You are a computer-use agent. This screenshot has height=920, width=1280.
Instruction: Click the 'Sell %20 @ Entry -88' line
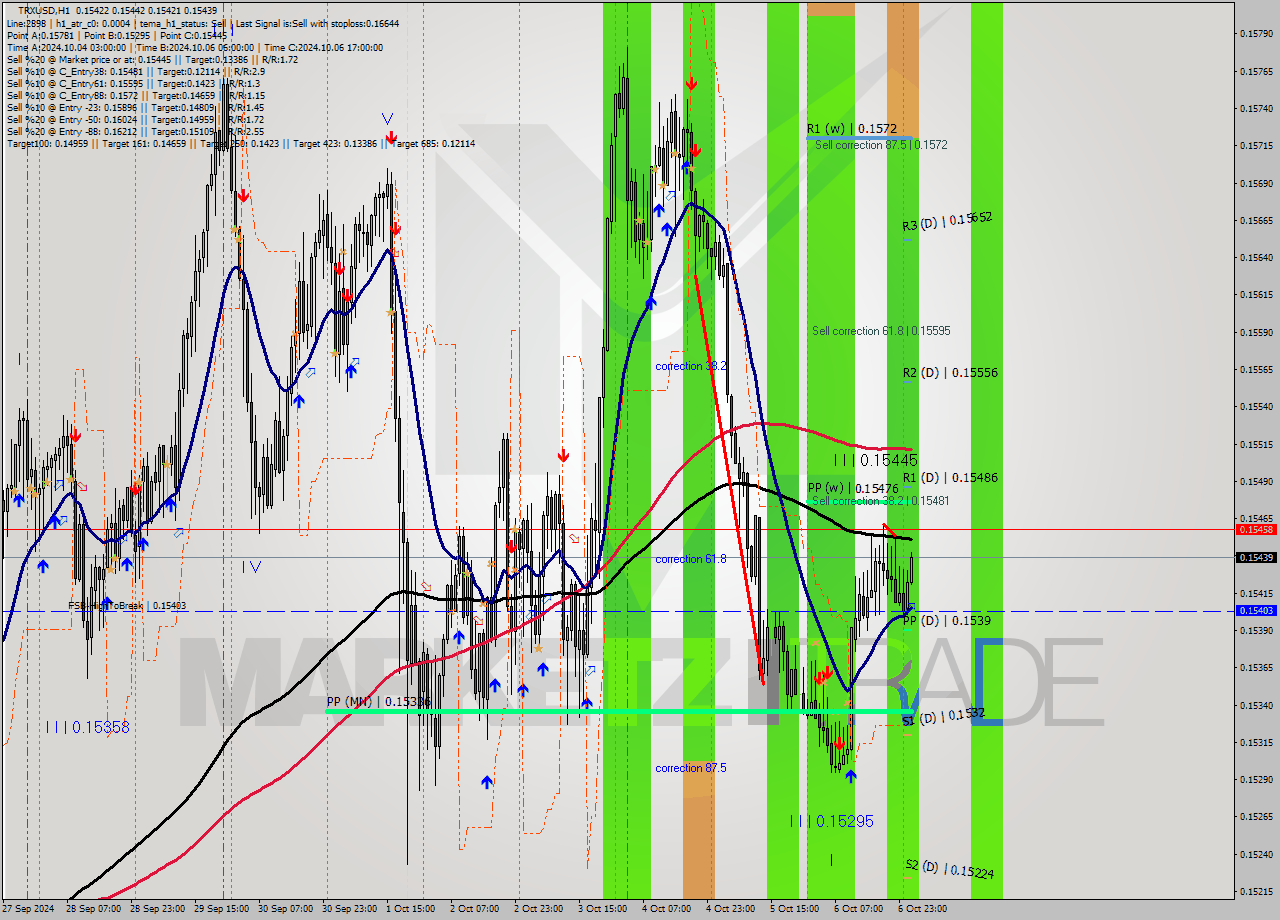pyautogui.click(x=136, y=131)
